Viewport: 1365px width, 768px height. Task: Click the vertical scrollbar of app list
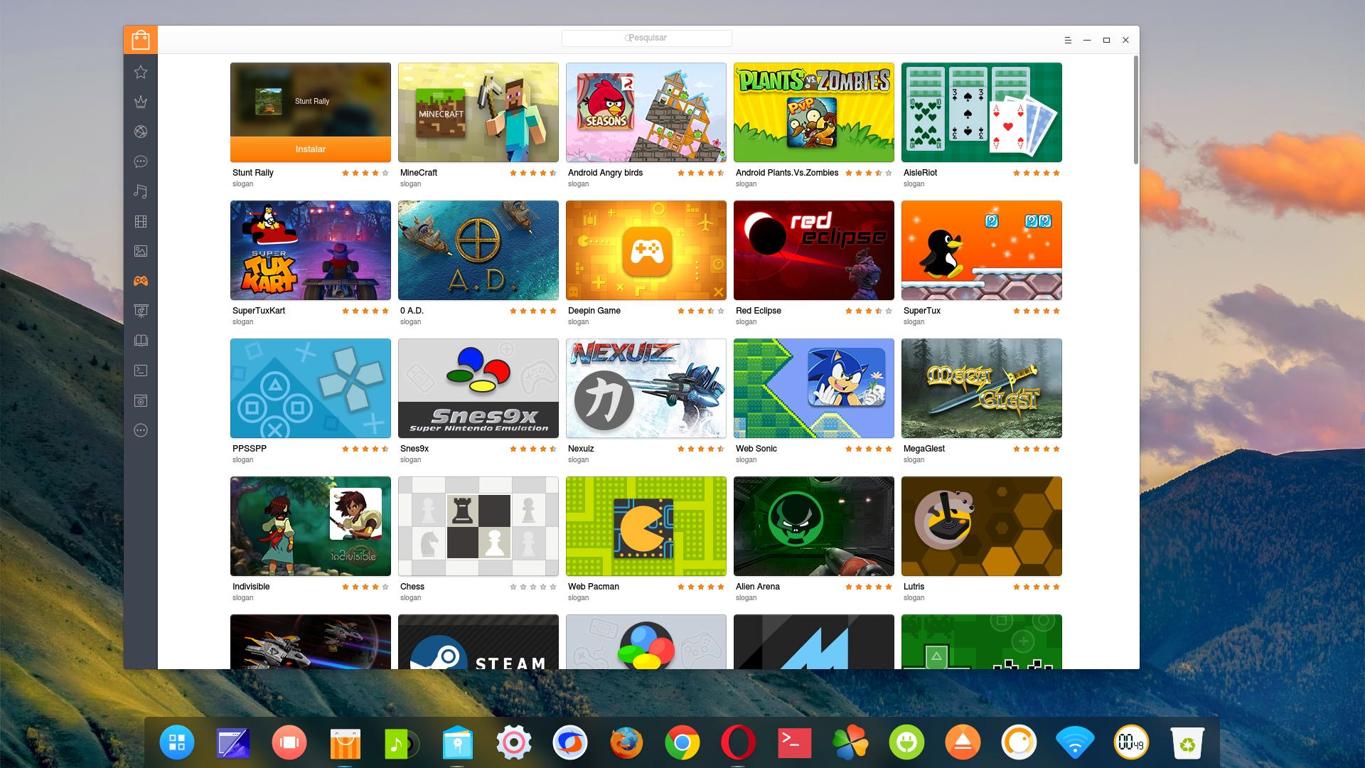click(1135, 110)
